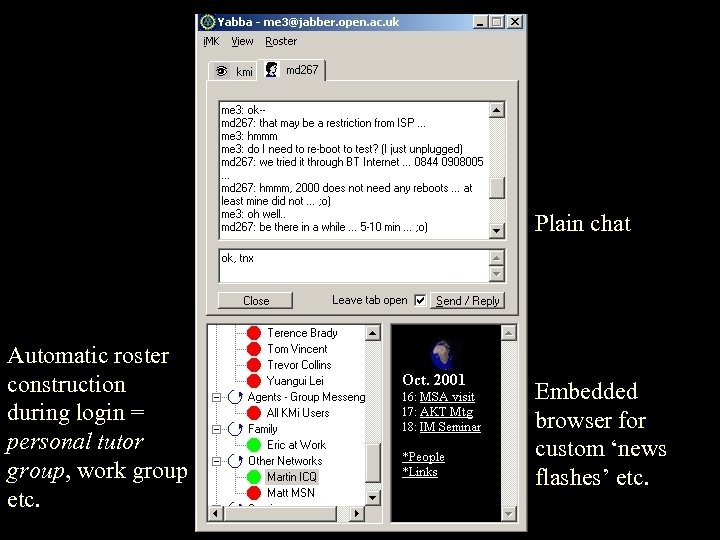Collapse the Family roster group
The width and height of the screenshot is (720, 540).
click(216, 429)
